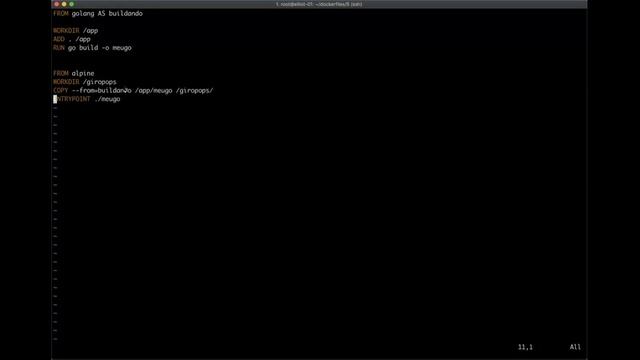Click the '/app/meugo' source path

click(x=153, y=91)
